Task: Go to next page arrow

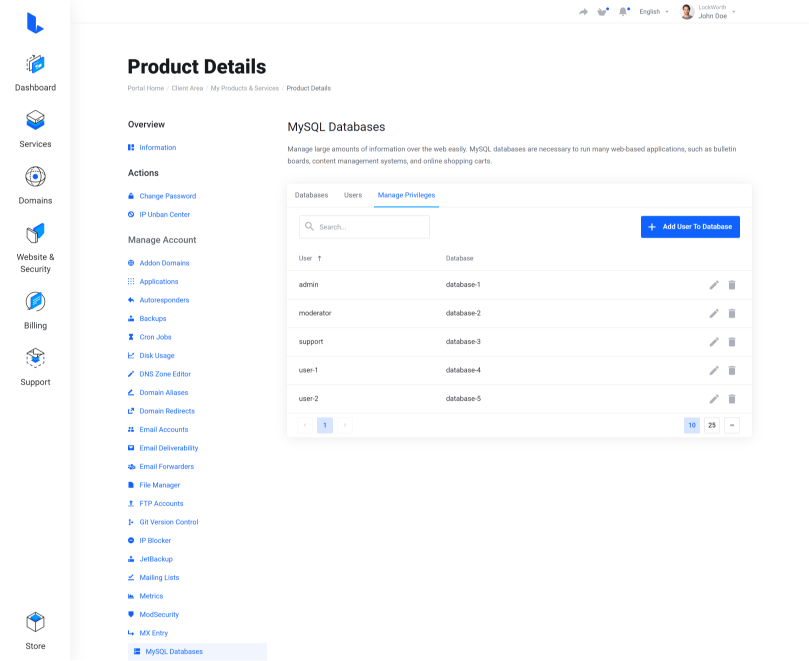Action: (345, 425)
